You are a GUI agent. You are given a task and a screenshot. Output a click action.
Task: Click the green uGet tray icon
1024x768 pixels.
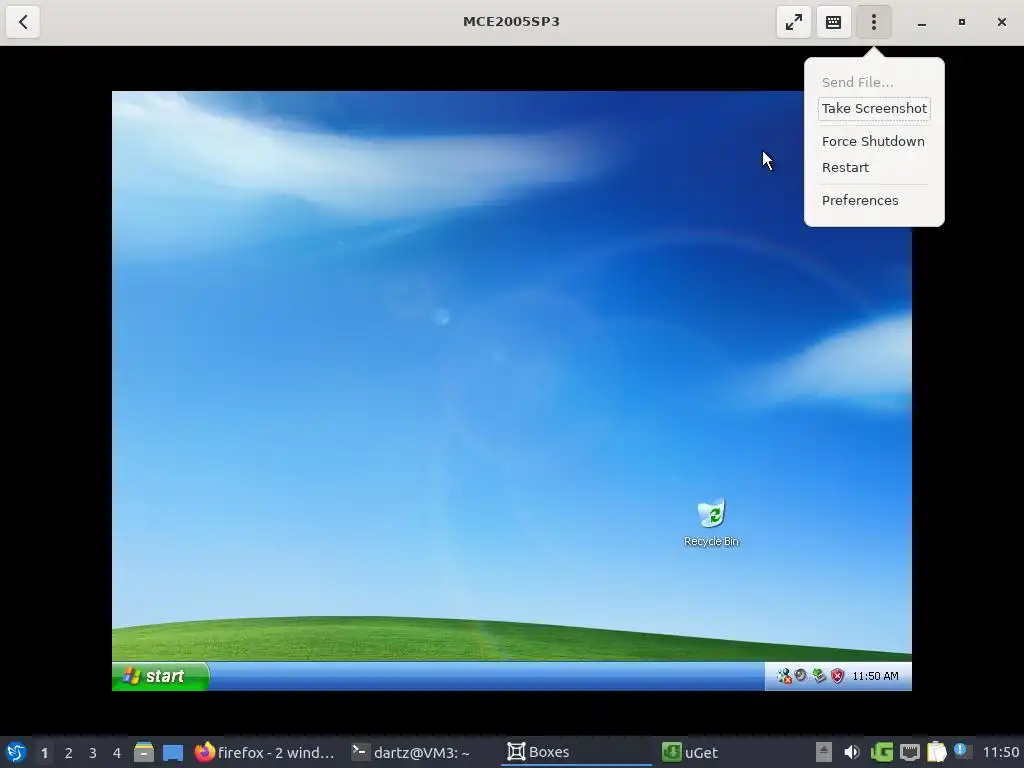882,752
